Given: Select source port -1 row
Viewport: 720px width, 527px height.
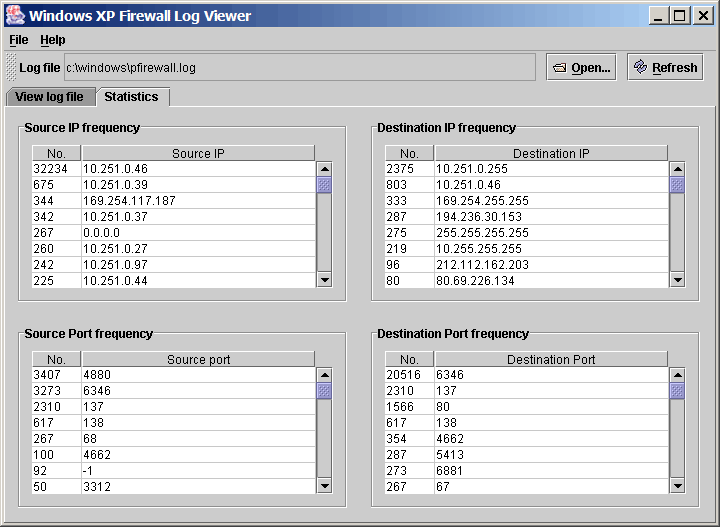Looking at the screenshot, I should point(174,471).
